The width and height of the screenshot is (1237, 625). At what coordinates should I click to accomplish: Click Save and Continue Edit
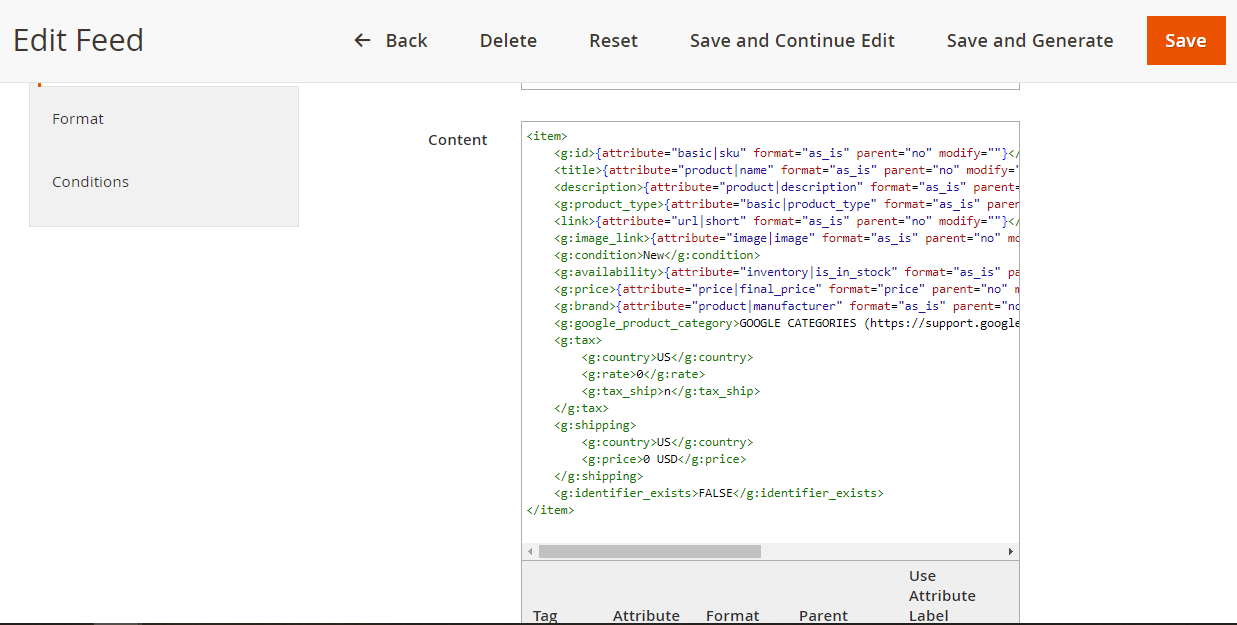click(792, 41)
